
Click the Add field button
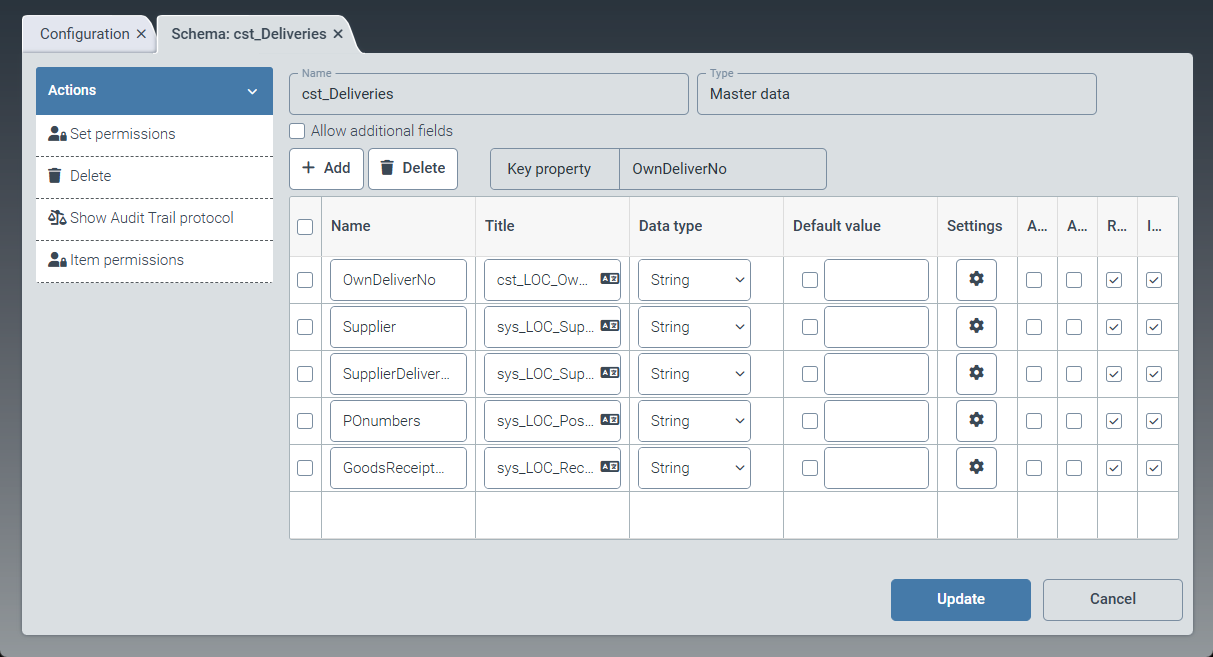pyautogui.click(x=326, y=169)
